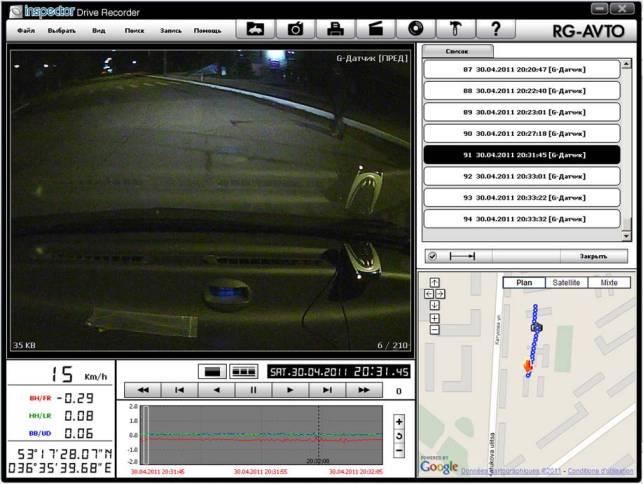The height and width of the screenshot is (484, 643).
Task: Pan the map up with arrow
Action: click(x=435, y=282)
